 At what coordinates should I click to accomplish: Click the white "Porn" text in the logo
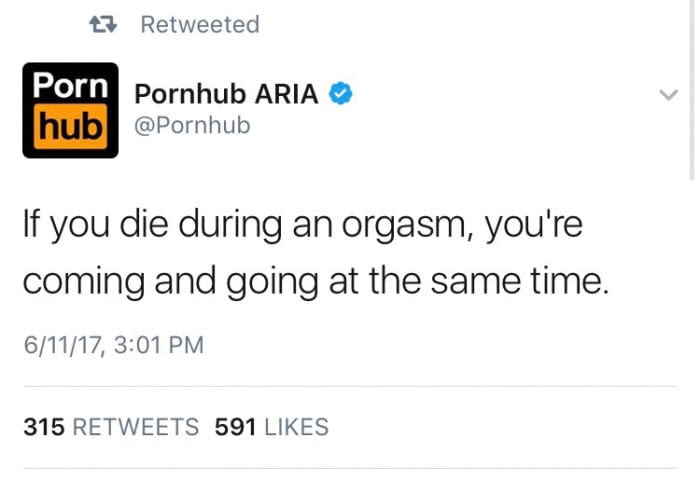[x=71, y=84]
